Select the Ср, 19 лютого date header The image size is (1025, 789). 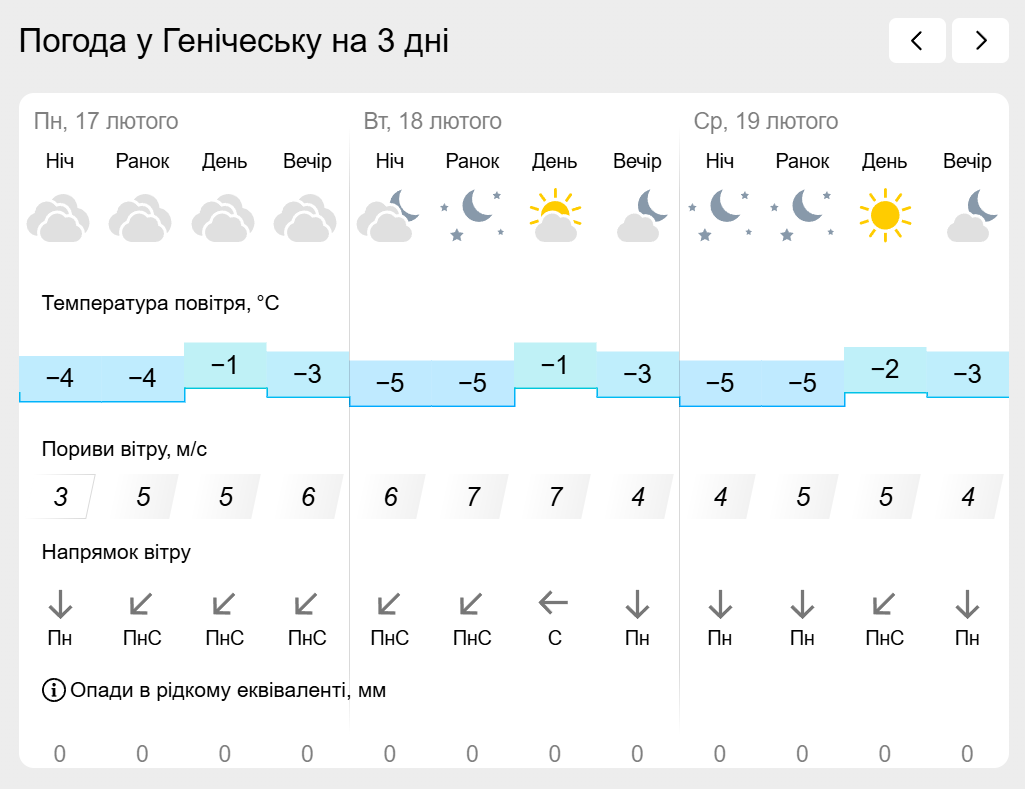pos(765,121)
